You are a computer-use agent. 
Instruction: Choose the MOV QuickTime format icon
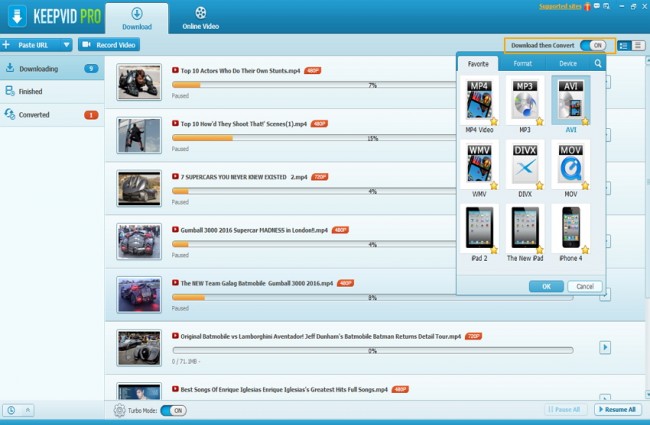[x=570, y=163]
